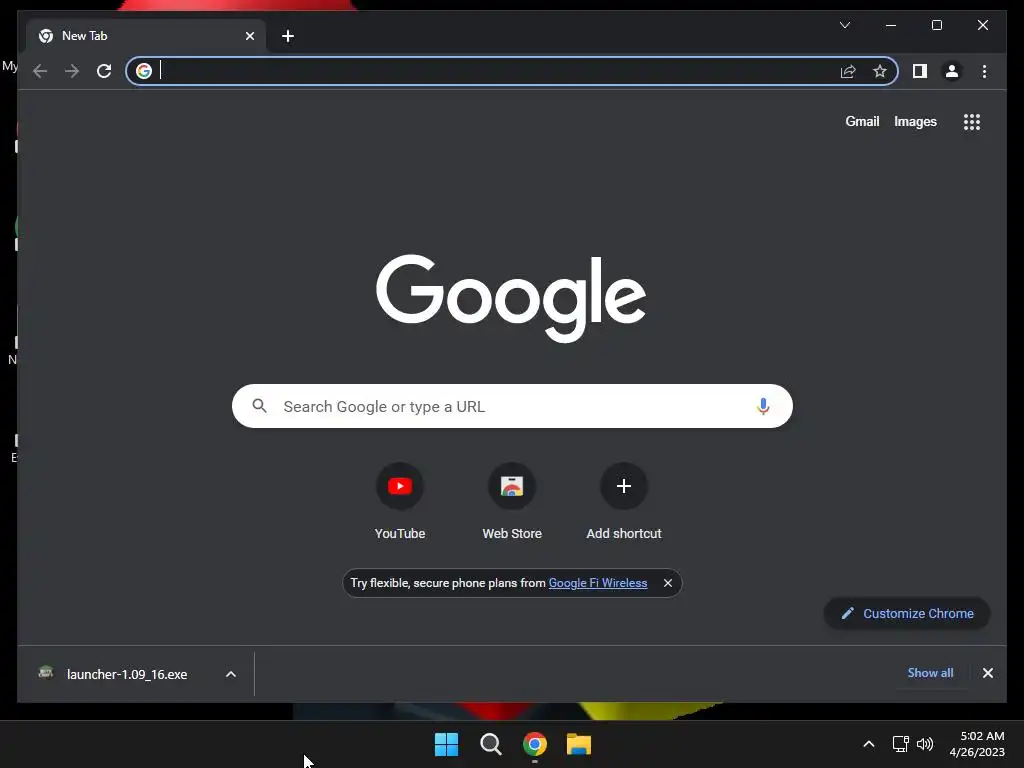Open the downloaded launcher-1.09_16.exe file
The image size is (1024, 768).
(x=127, y=674)
